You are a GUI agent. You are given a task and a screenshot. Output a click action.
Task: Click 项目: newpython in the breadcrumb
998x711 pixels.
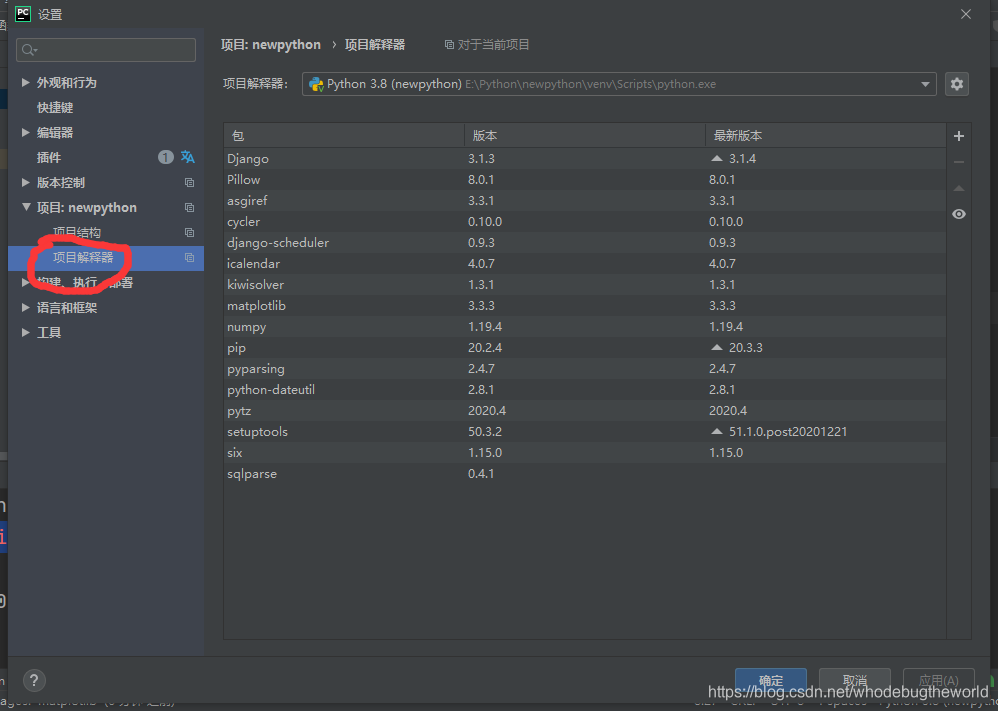click(x=271, y=45)
